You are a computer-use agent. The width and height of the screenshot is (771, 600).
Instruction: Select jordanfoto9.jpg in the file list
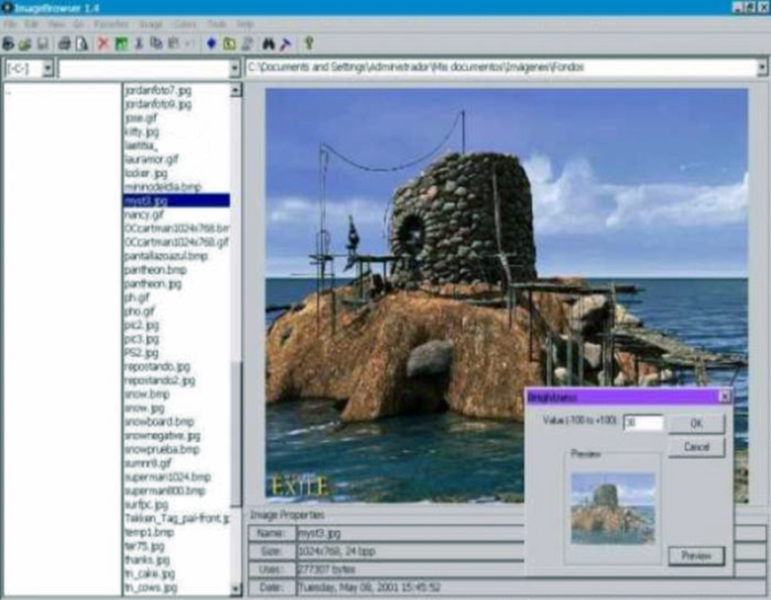pyautogui.click(x=158, y=104)
